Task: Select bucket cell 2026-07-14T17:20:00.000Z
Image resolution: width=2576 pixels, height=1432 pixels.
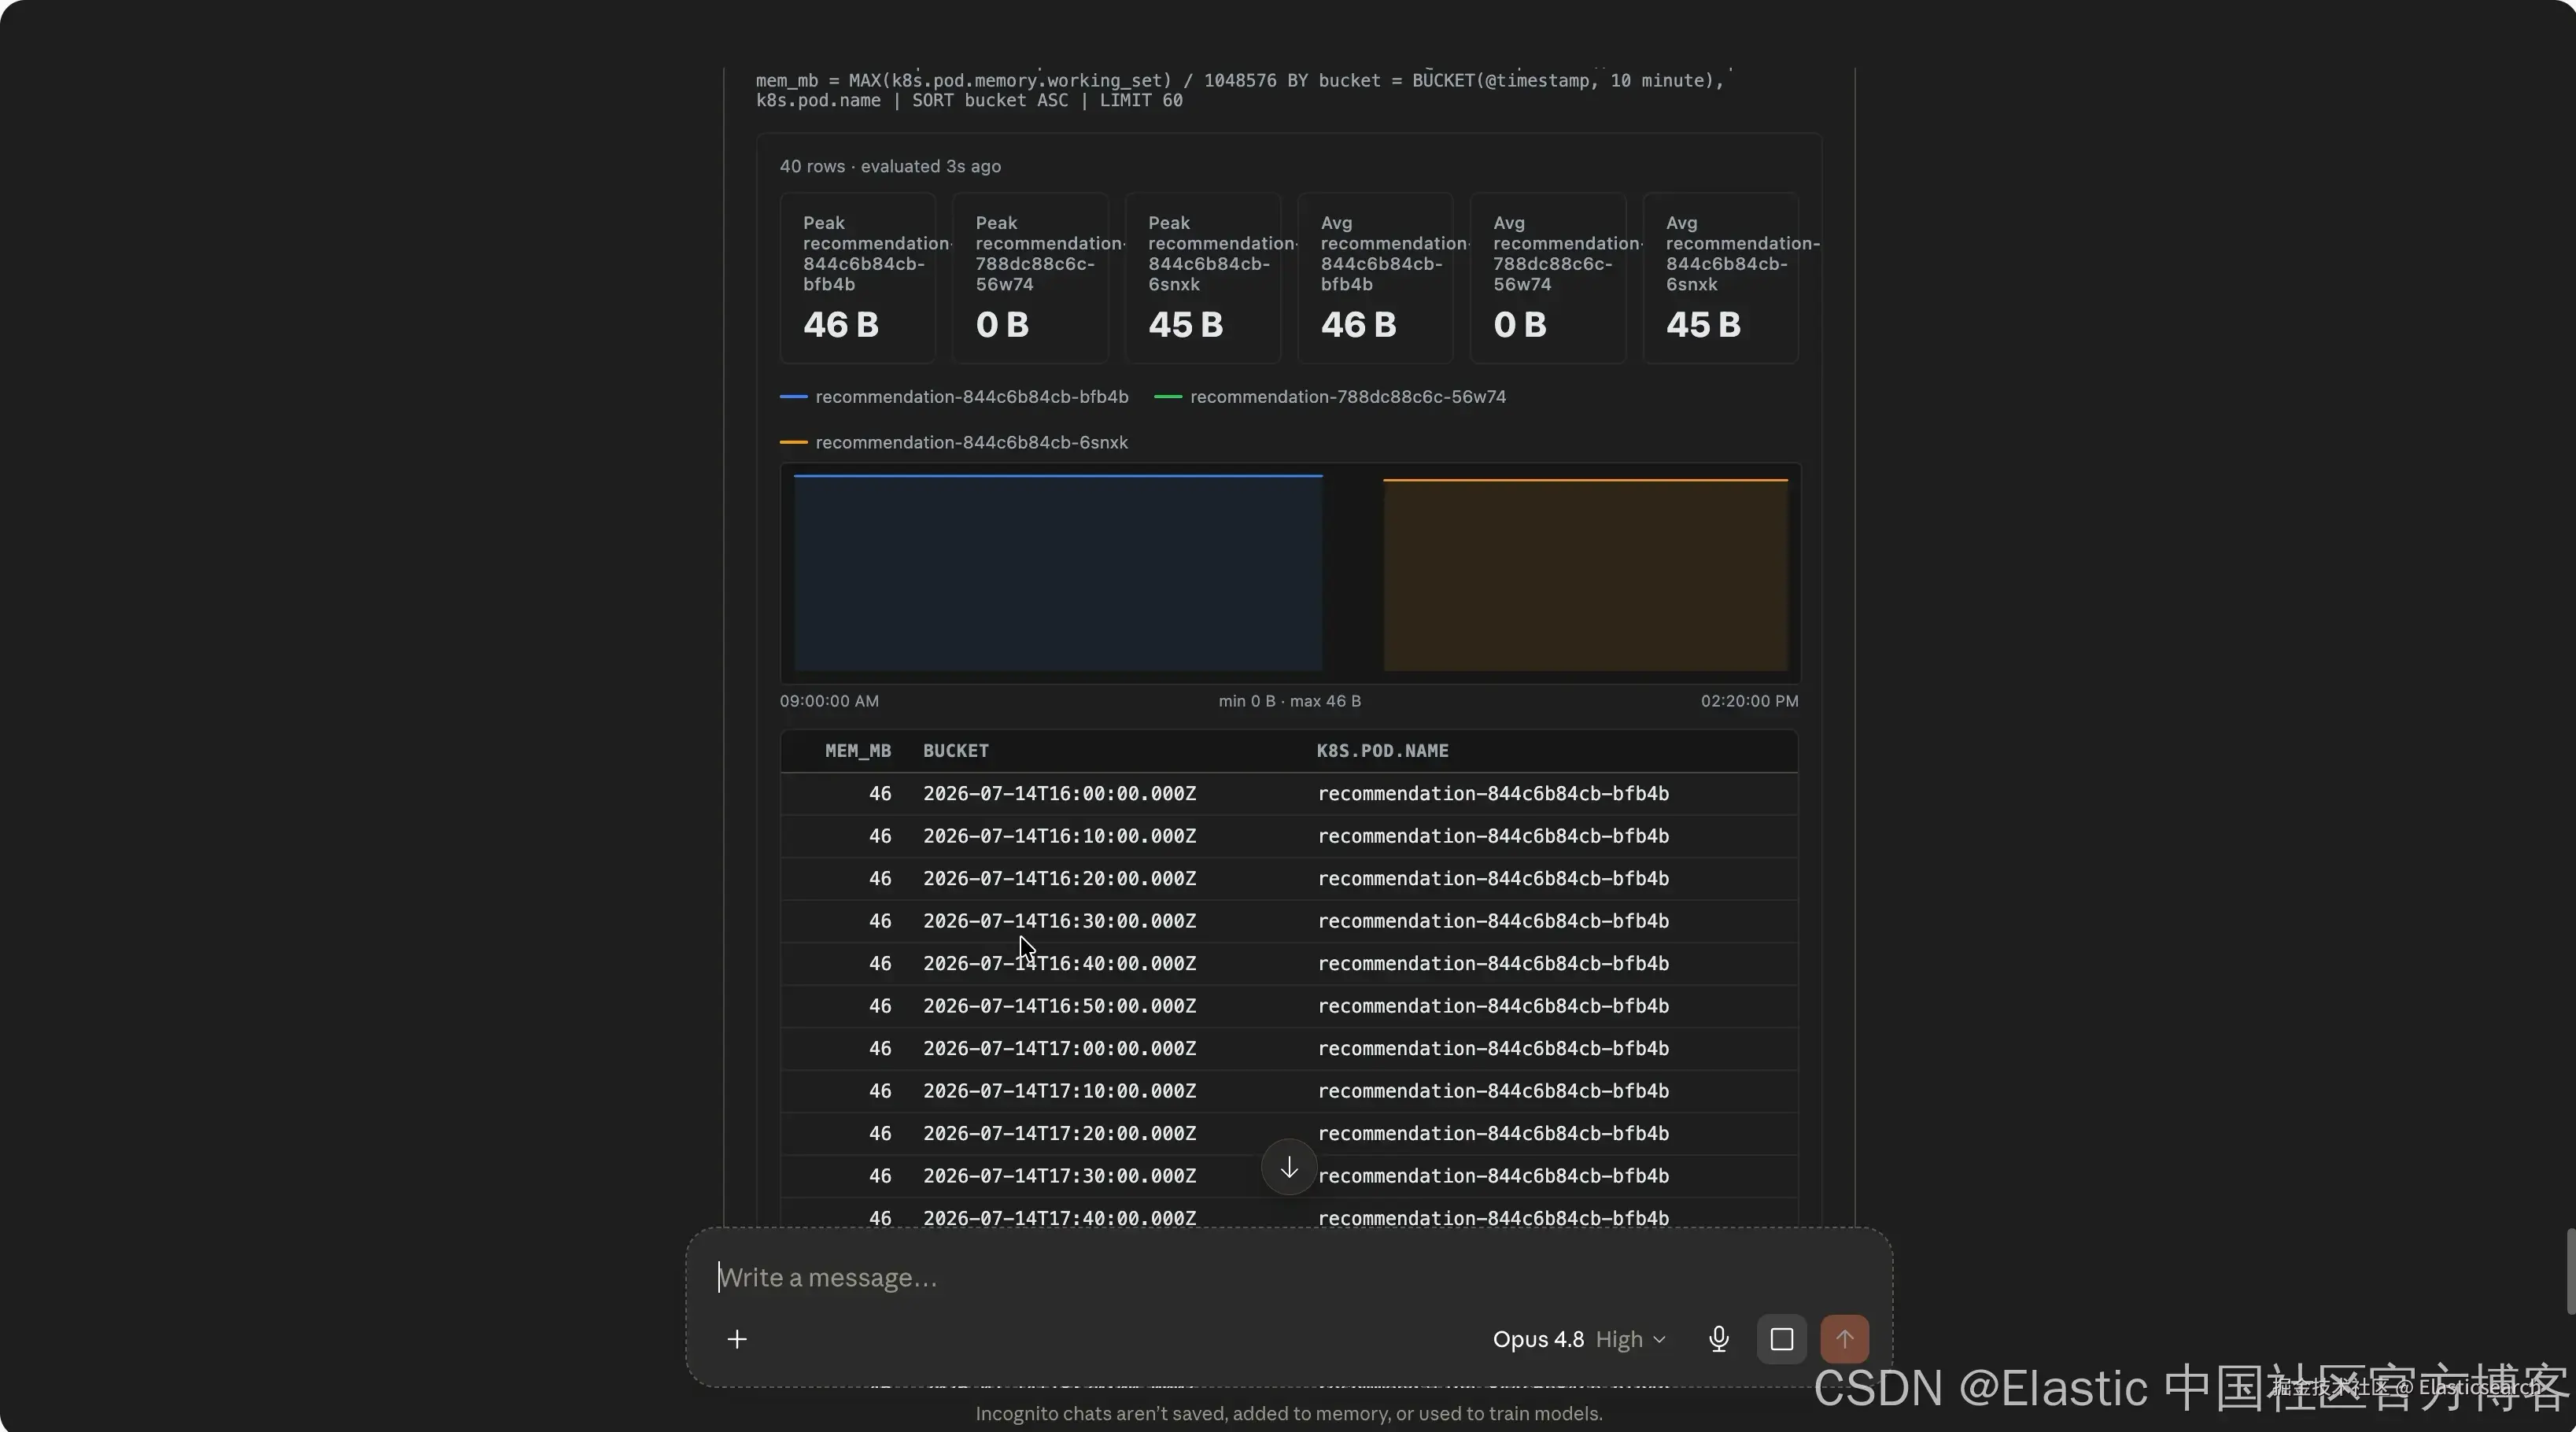Action: tap(1059, 1134)
